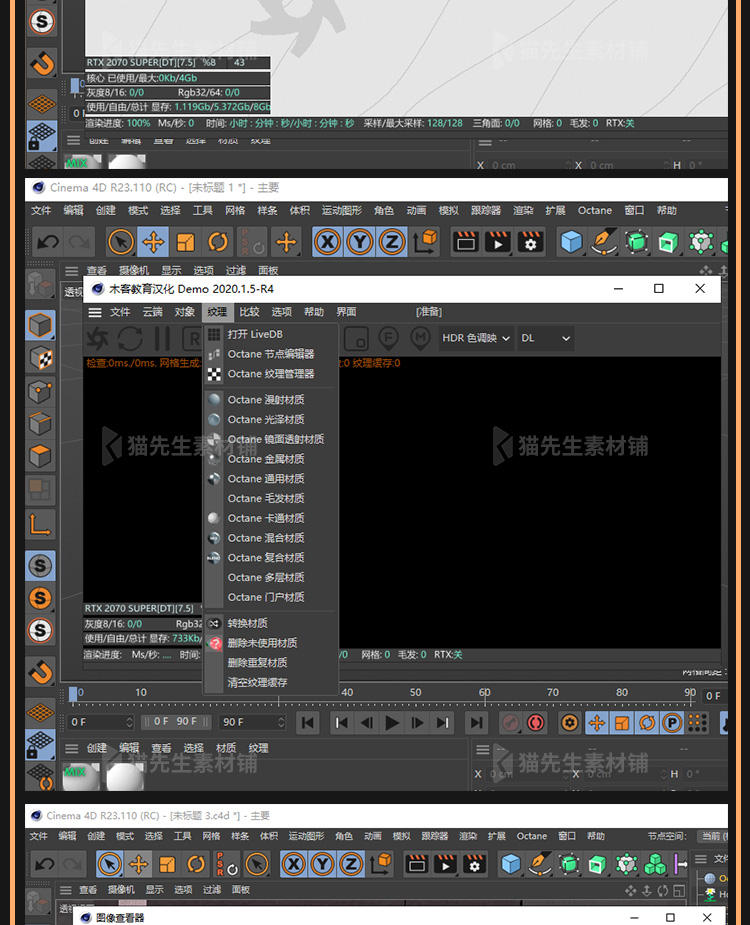The height and width of the screenshot is (925, 750).
Task: Toggle X axis lock in 未标题 1 window
Action: (327, 242)
